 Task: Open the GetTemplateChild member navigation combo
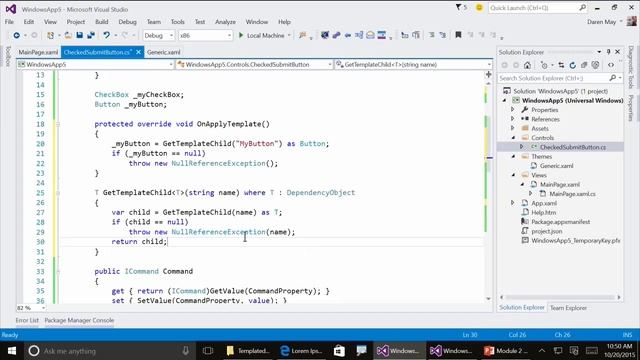click(413, 64)
